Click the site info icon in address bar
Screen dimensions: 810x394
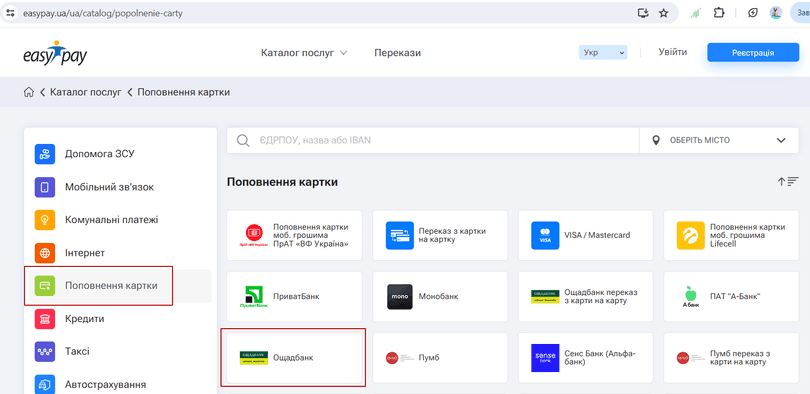(x=10, y=13)
